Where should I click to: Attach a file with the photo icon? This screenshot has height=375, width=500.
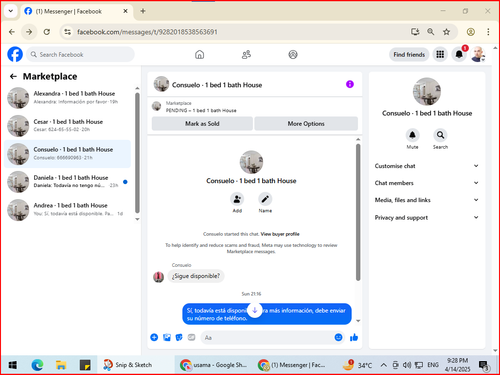point(167,337)
